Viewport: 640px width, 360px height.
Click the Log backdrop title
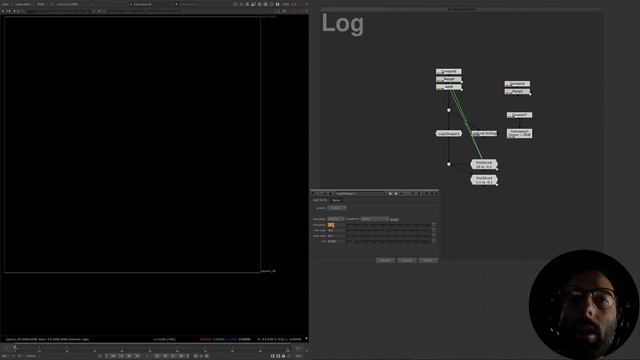pyautogui.click(x=342, y=24)
